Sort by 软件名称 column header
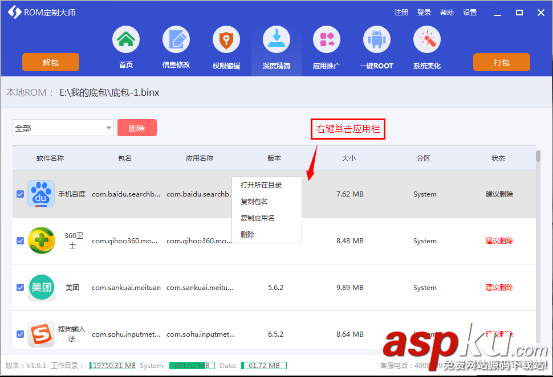 50,158
